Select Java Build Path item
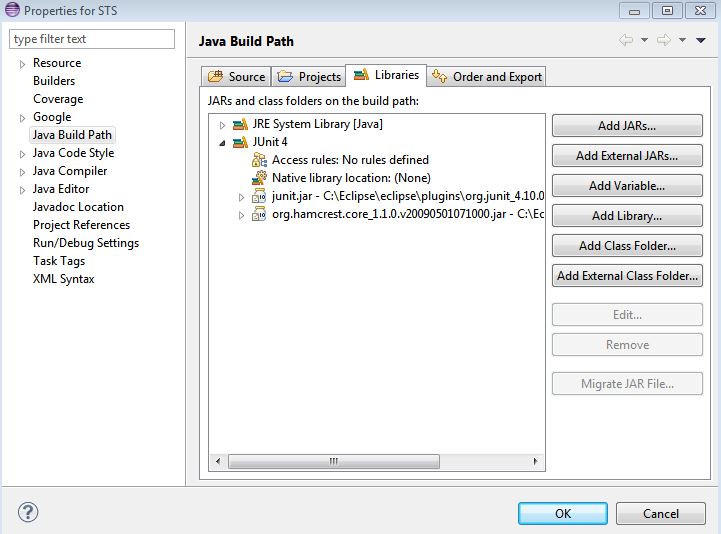Viewport: 721px width, 534px height. point(72,135)
